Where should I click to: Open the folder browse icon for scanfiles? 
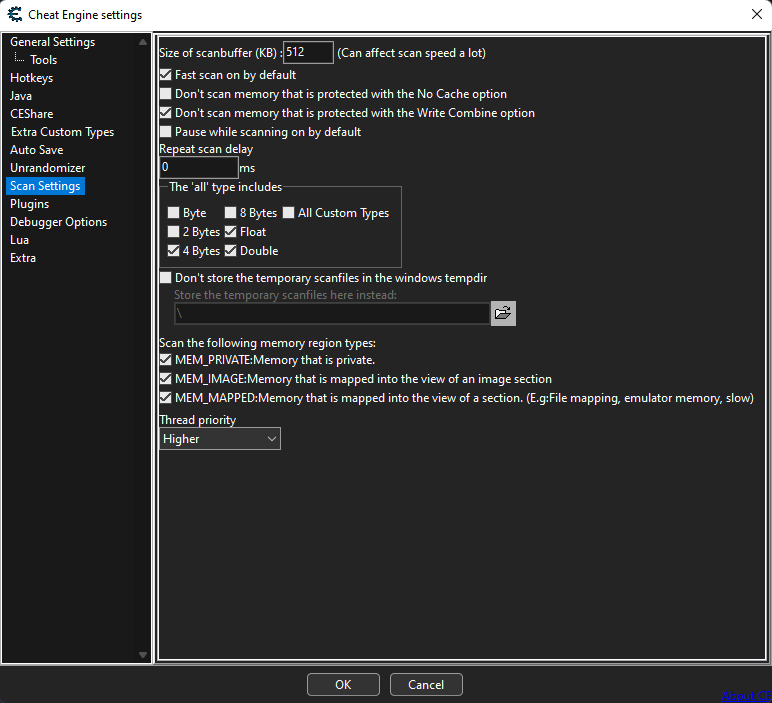coord(503,313)
